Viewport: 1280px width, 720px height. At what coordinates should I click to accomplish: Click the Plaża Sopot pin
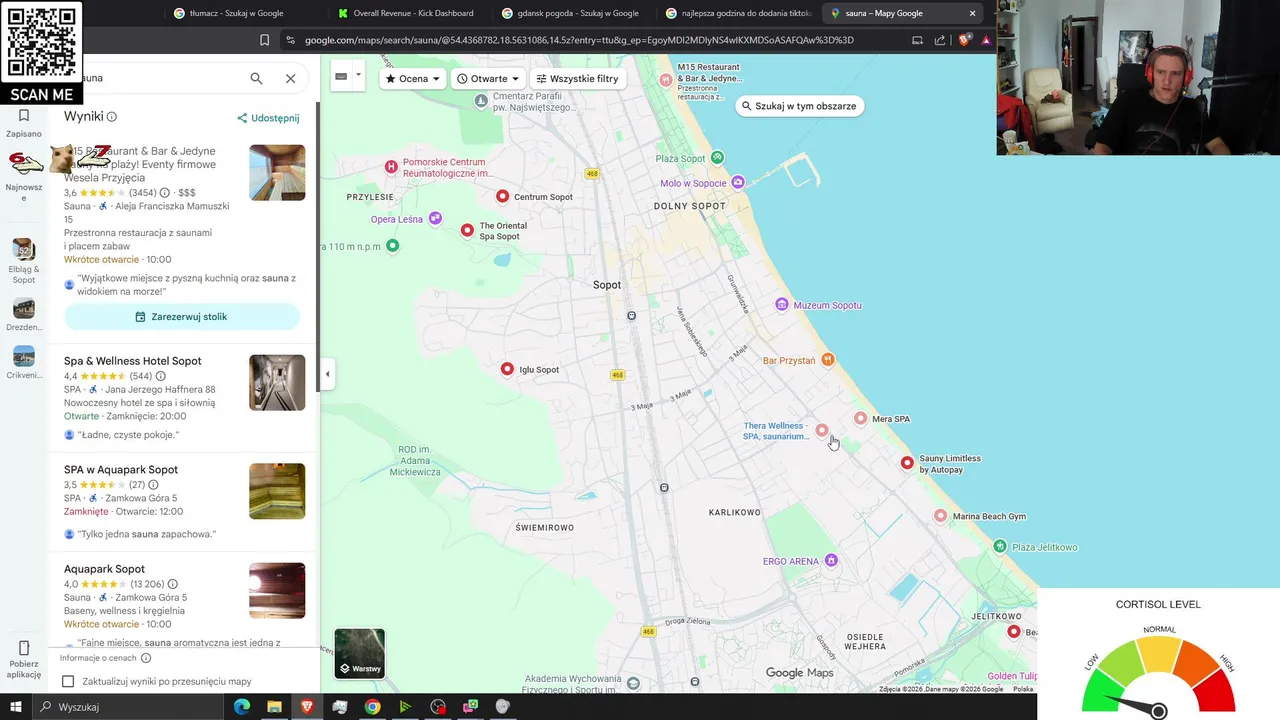coord(717,158)
